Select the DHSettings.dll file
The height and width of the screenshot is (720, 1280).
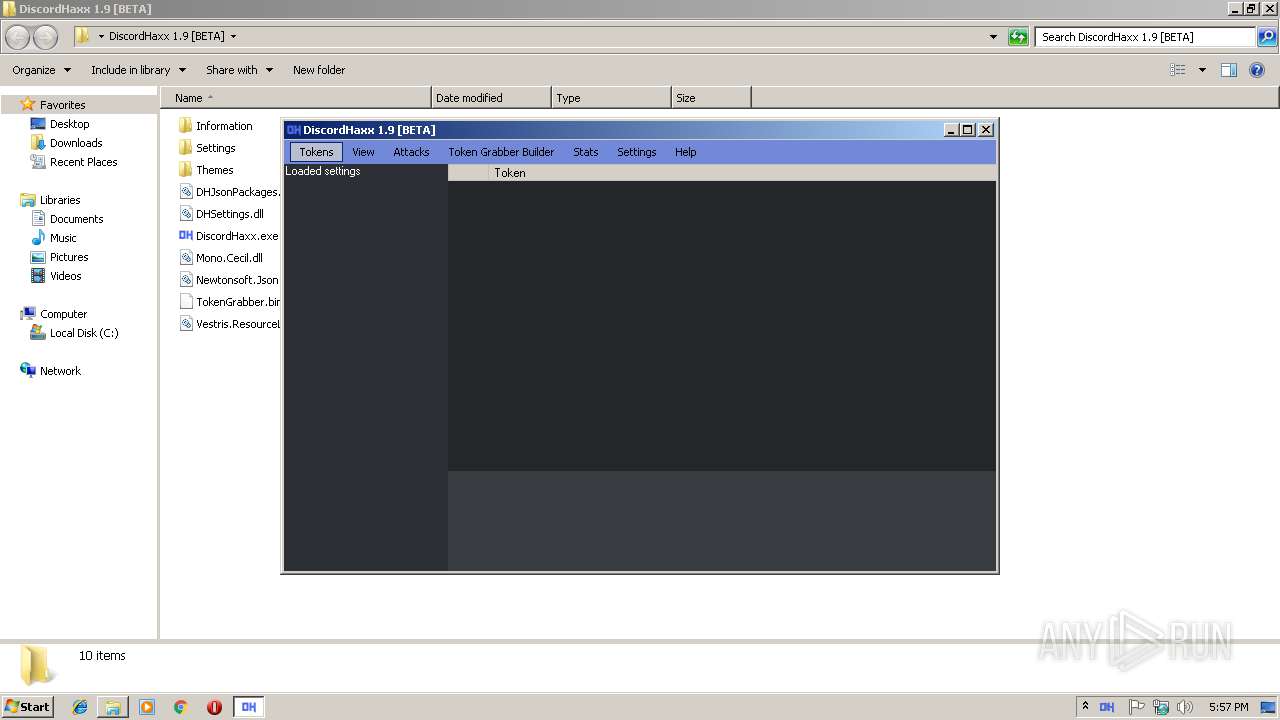click(222, 214)
